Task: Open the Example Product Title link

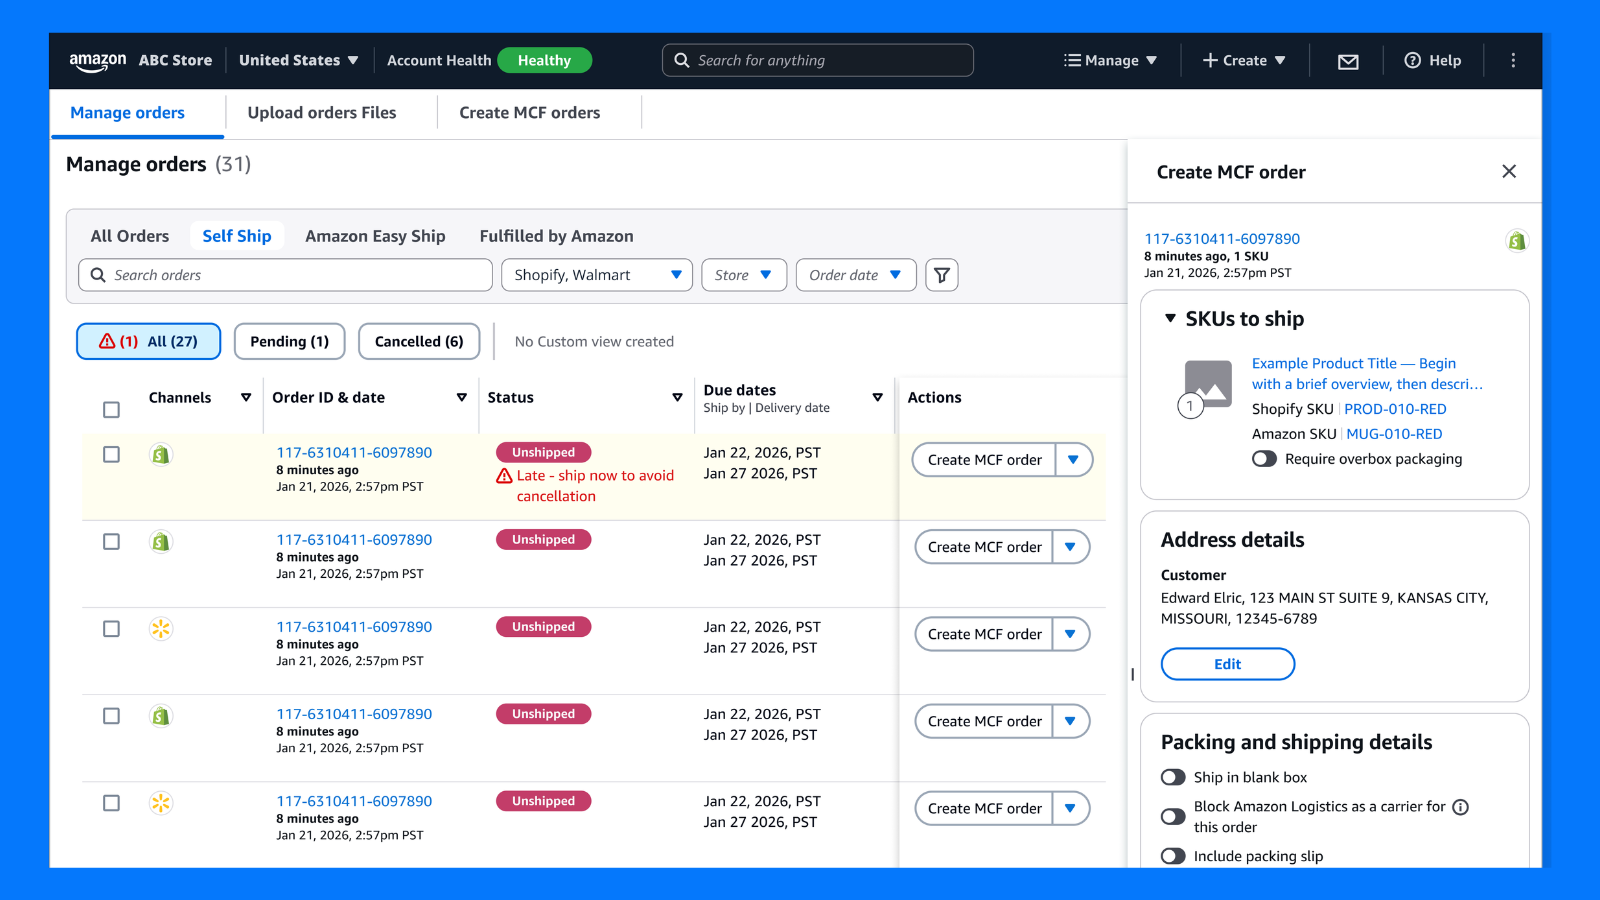Action: [x=1367, y=373]
